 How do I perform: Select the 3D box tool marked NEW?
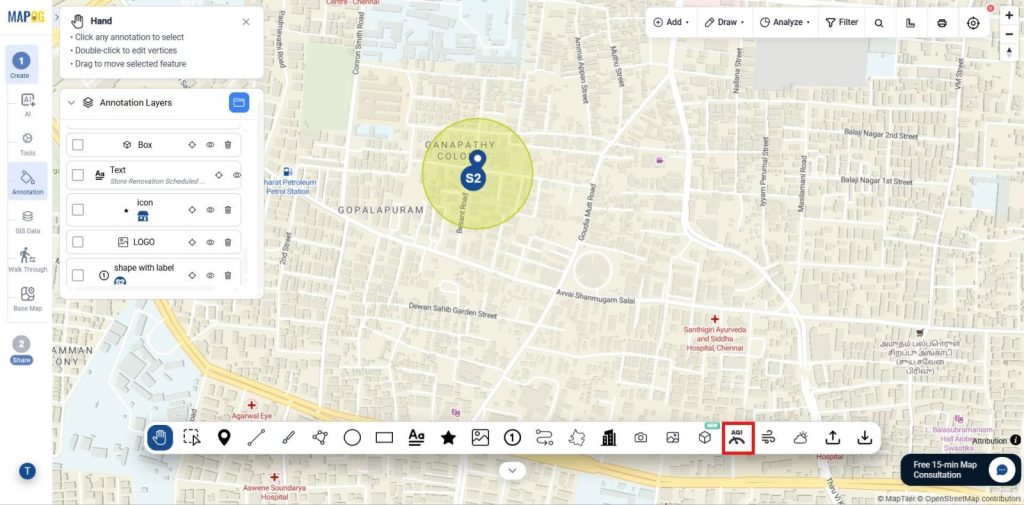click(705, 436)
